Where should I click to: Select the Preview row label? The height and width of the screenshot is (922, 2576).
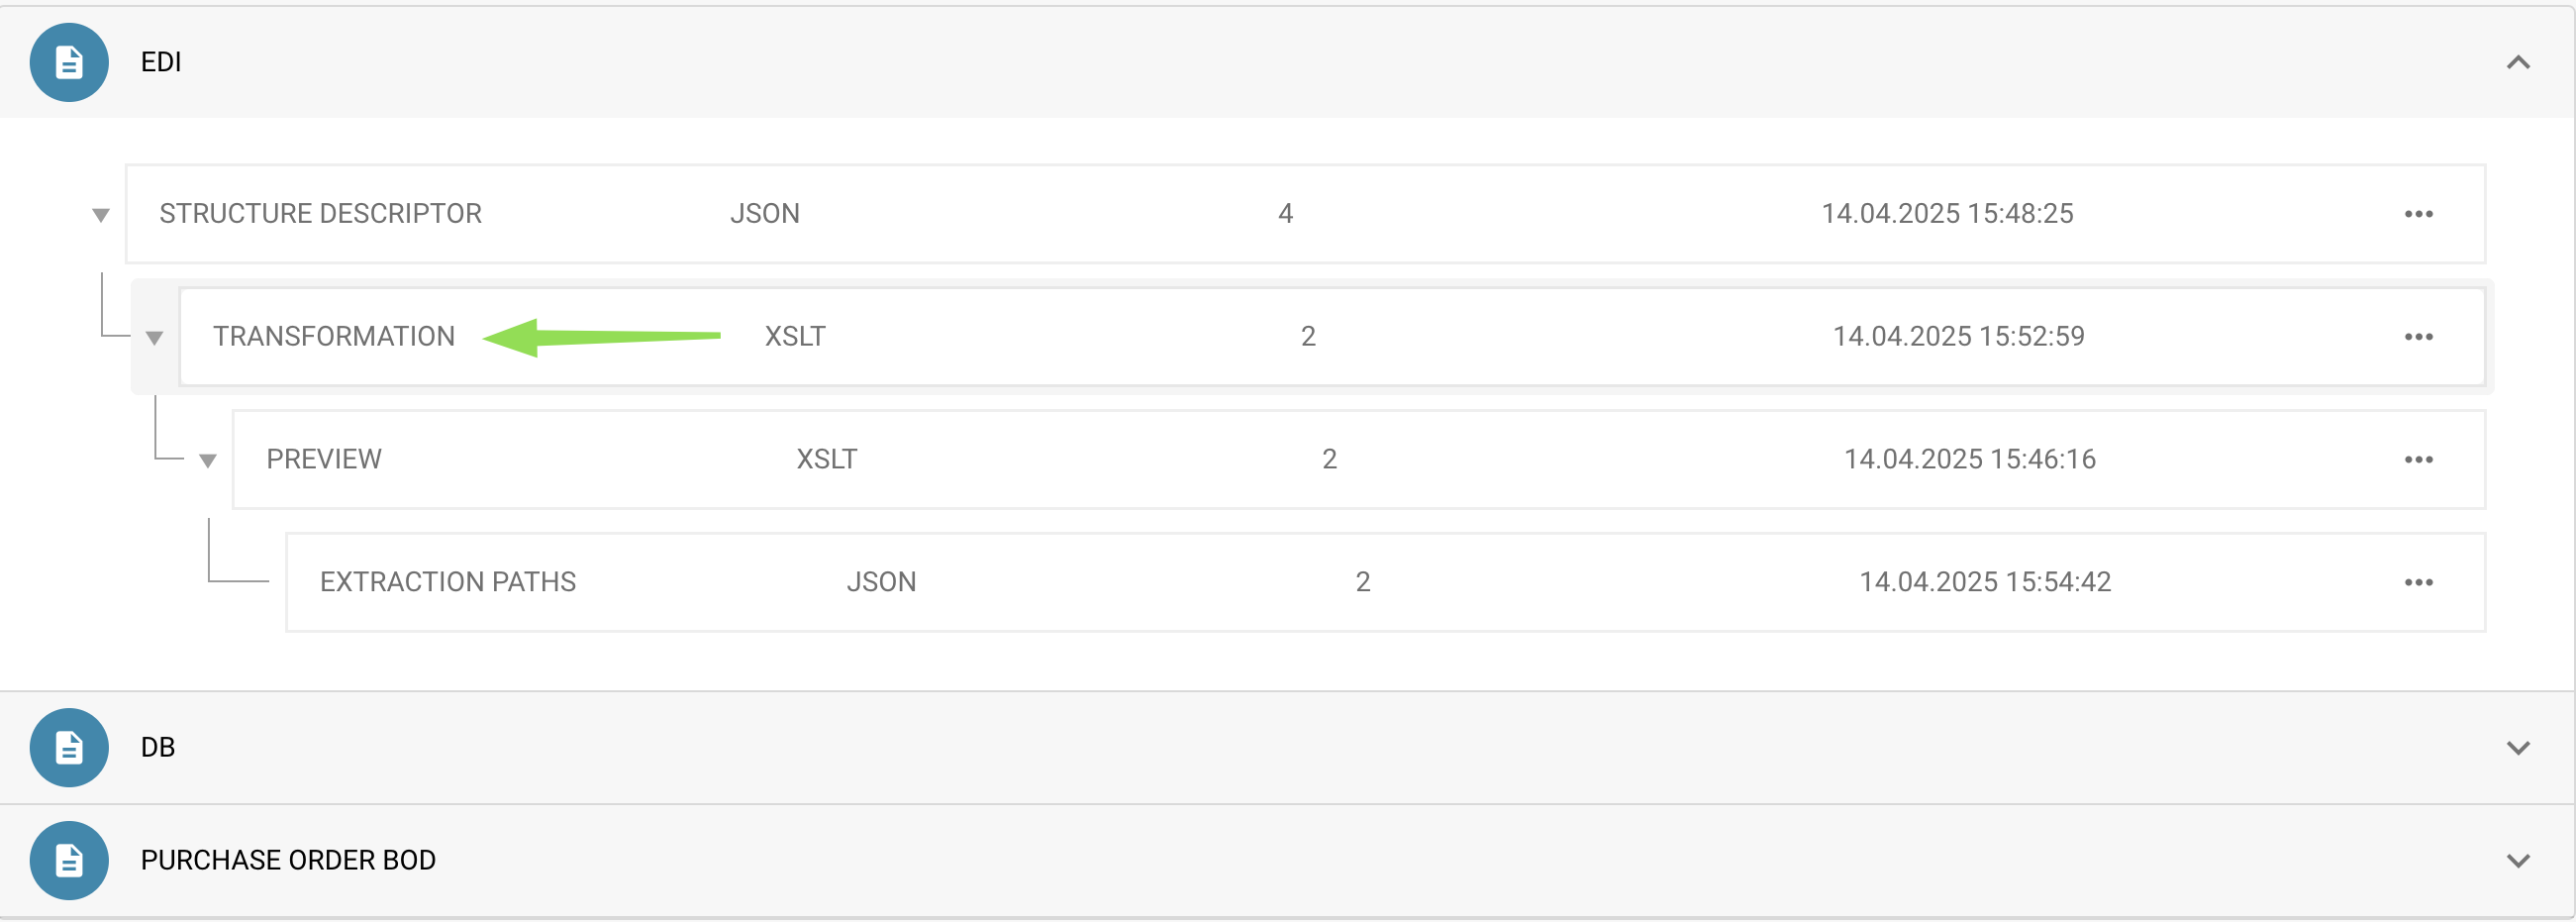coord(324,460)
